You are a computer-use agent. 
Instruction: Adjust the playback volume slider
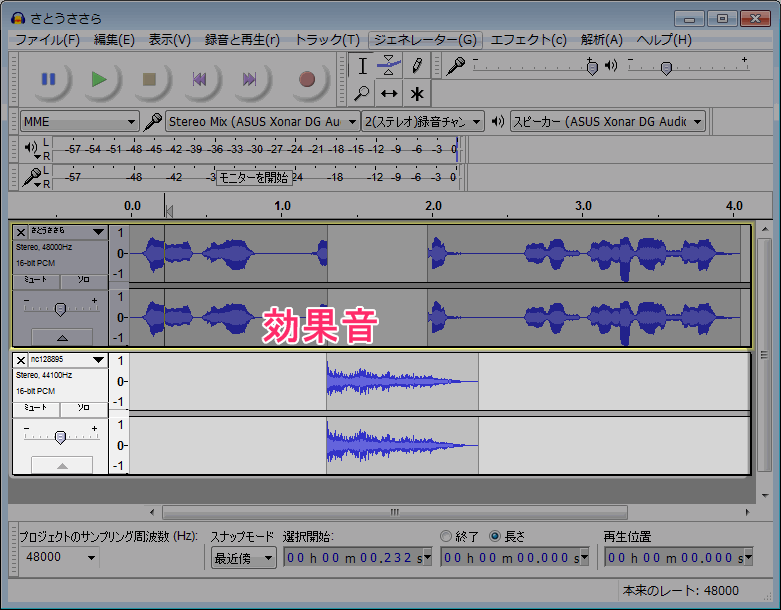coord(666,67)
